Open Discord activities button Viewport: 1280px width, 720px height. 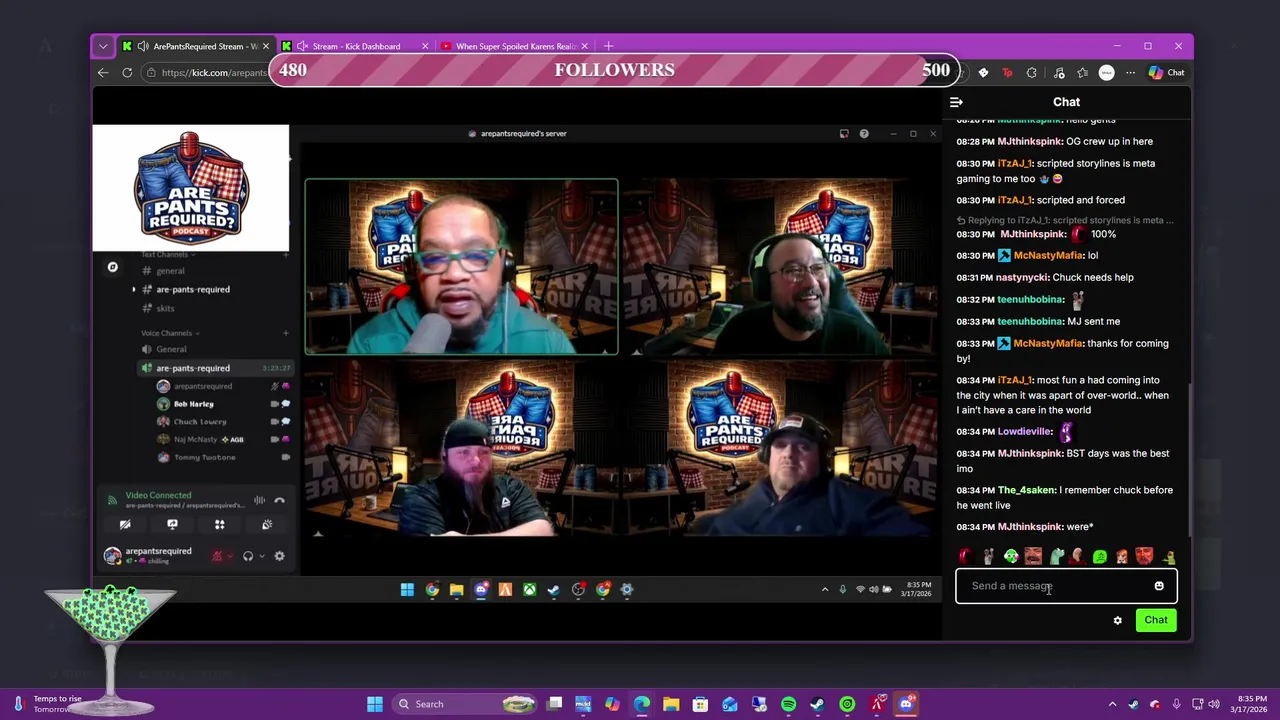(x=219, y=525)
